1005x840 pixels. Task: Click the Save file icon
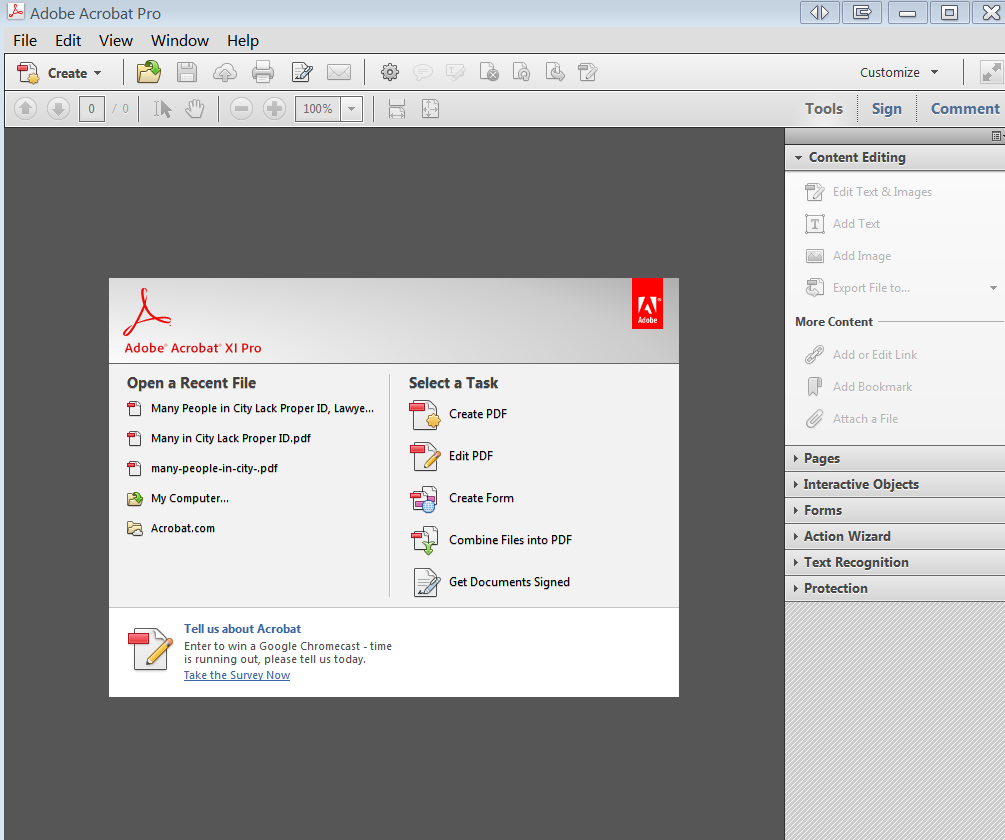[x=186, y=71]
